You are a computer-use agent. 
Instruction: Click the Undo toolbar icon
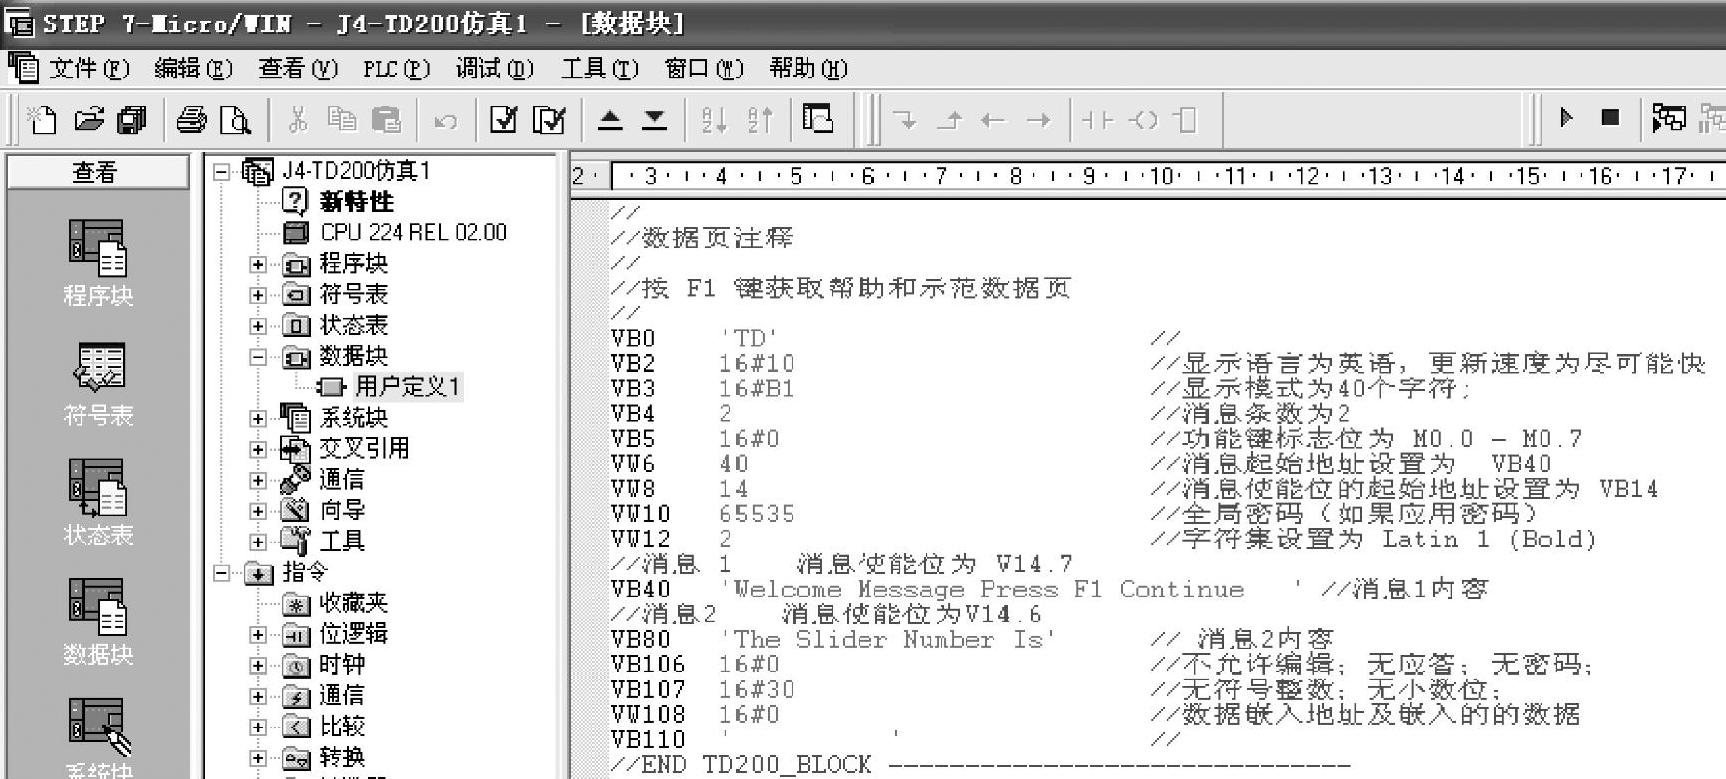[x=445, y=121]
